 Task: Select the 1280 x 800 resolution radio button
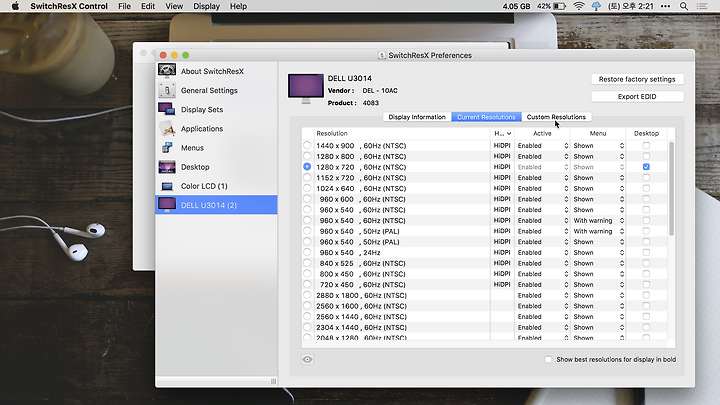(307, 156)
